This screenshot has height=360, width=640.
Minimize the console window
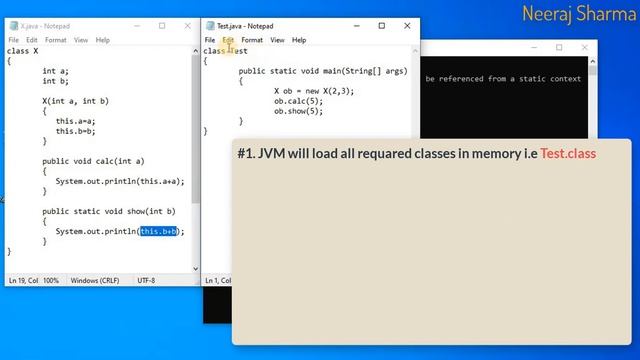point(534,47)
